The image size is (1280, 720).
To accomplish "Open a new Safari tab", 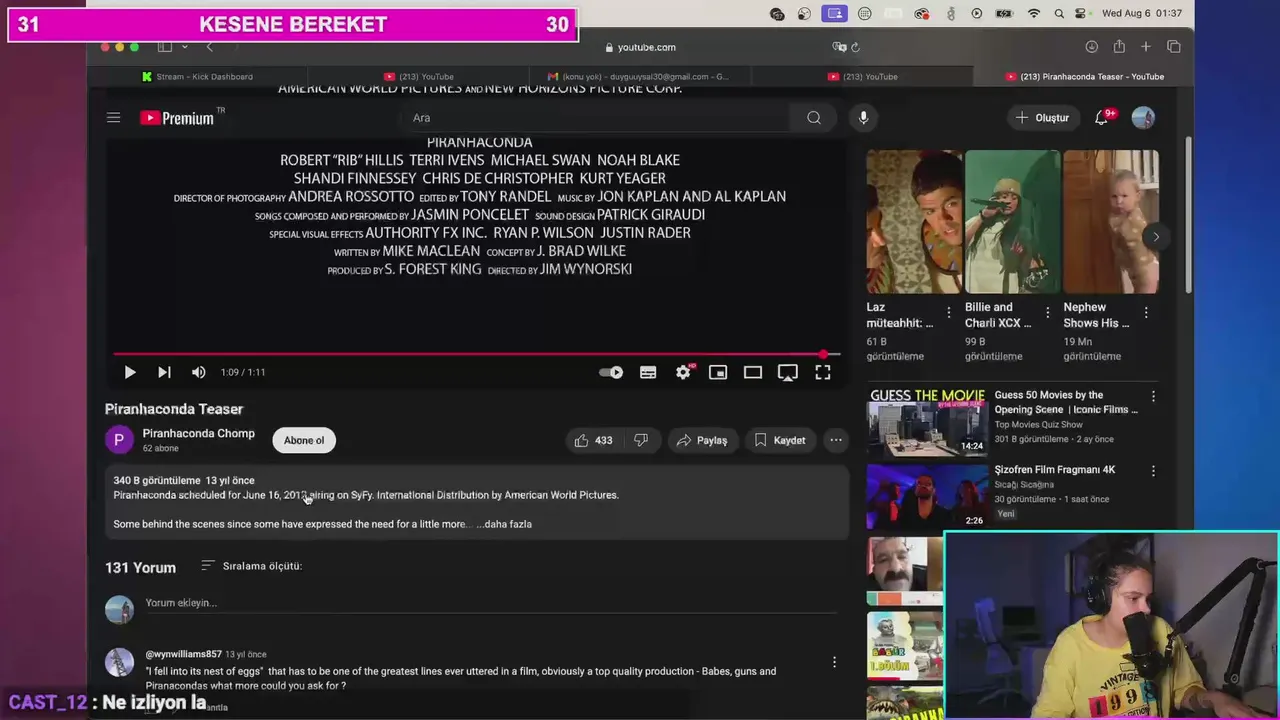I will click(1146, 47).
